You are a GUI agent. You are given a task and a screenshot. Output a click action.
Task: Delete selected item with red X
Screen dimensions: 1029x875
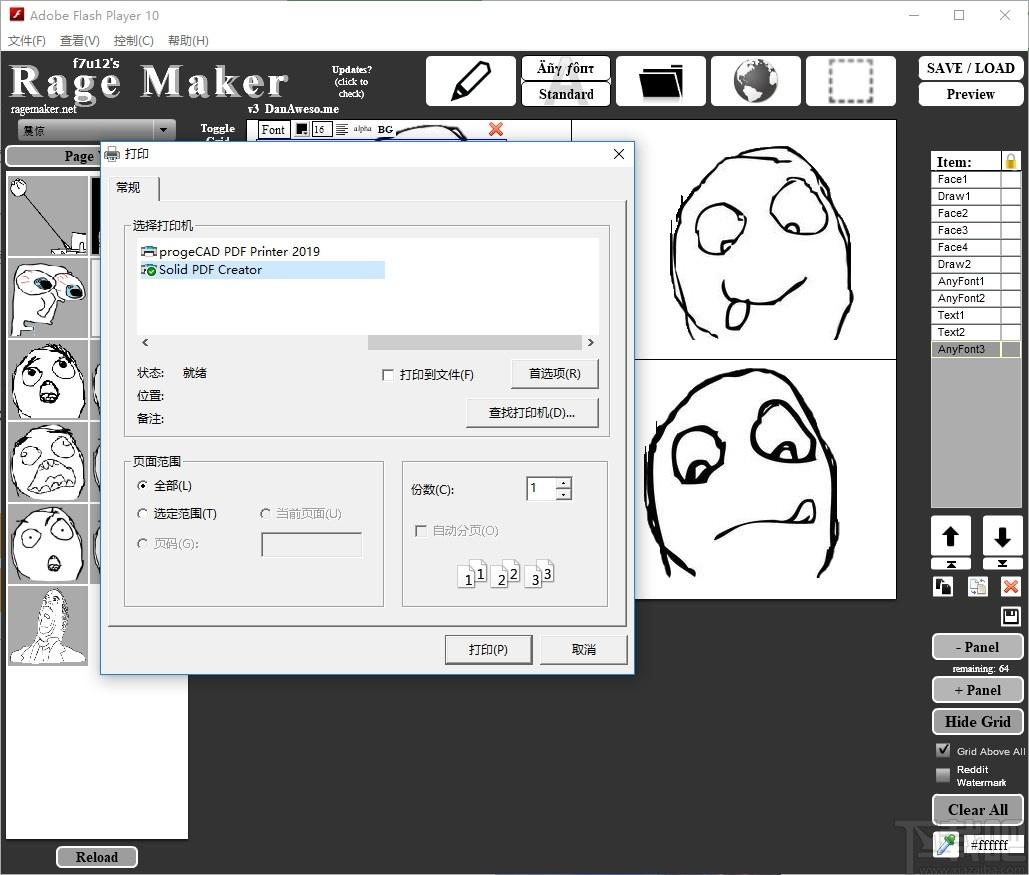tap(1011, 586)
